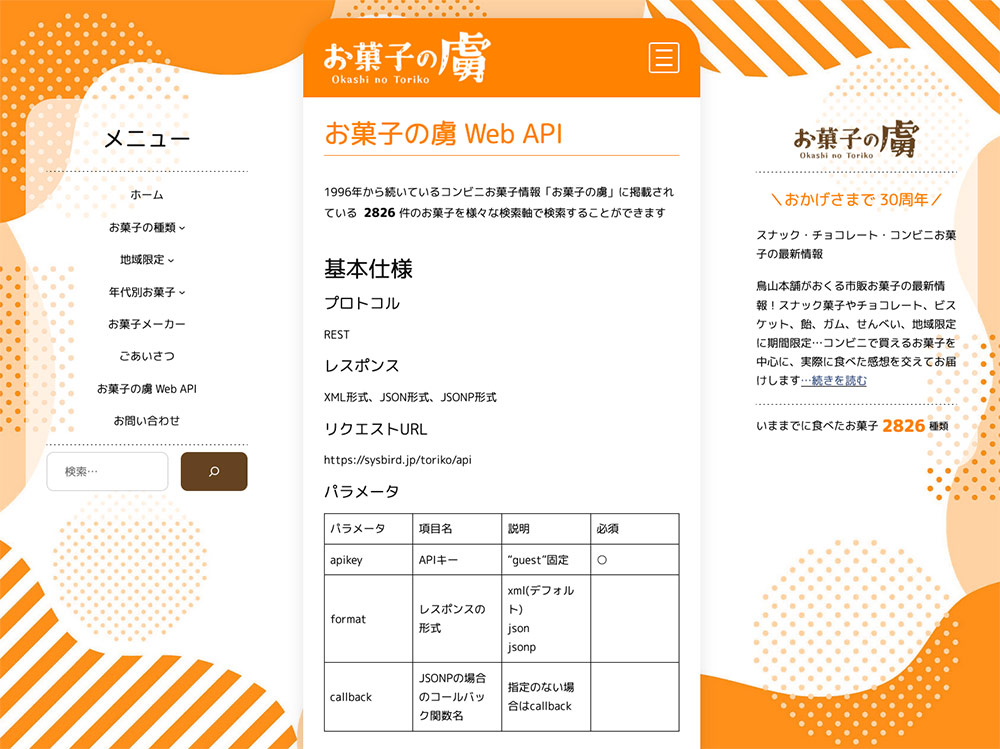Click the お菓子の虜 header logo
1000x749 pixels.
(407, 58)
